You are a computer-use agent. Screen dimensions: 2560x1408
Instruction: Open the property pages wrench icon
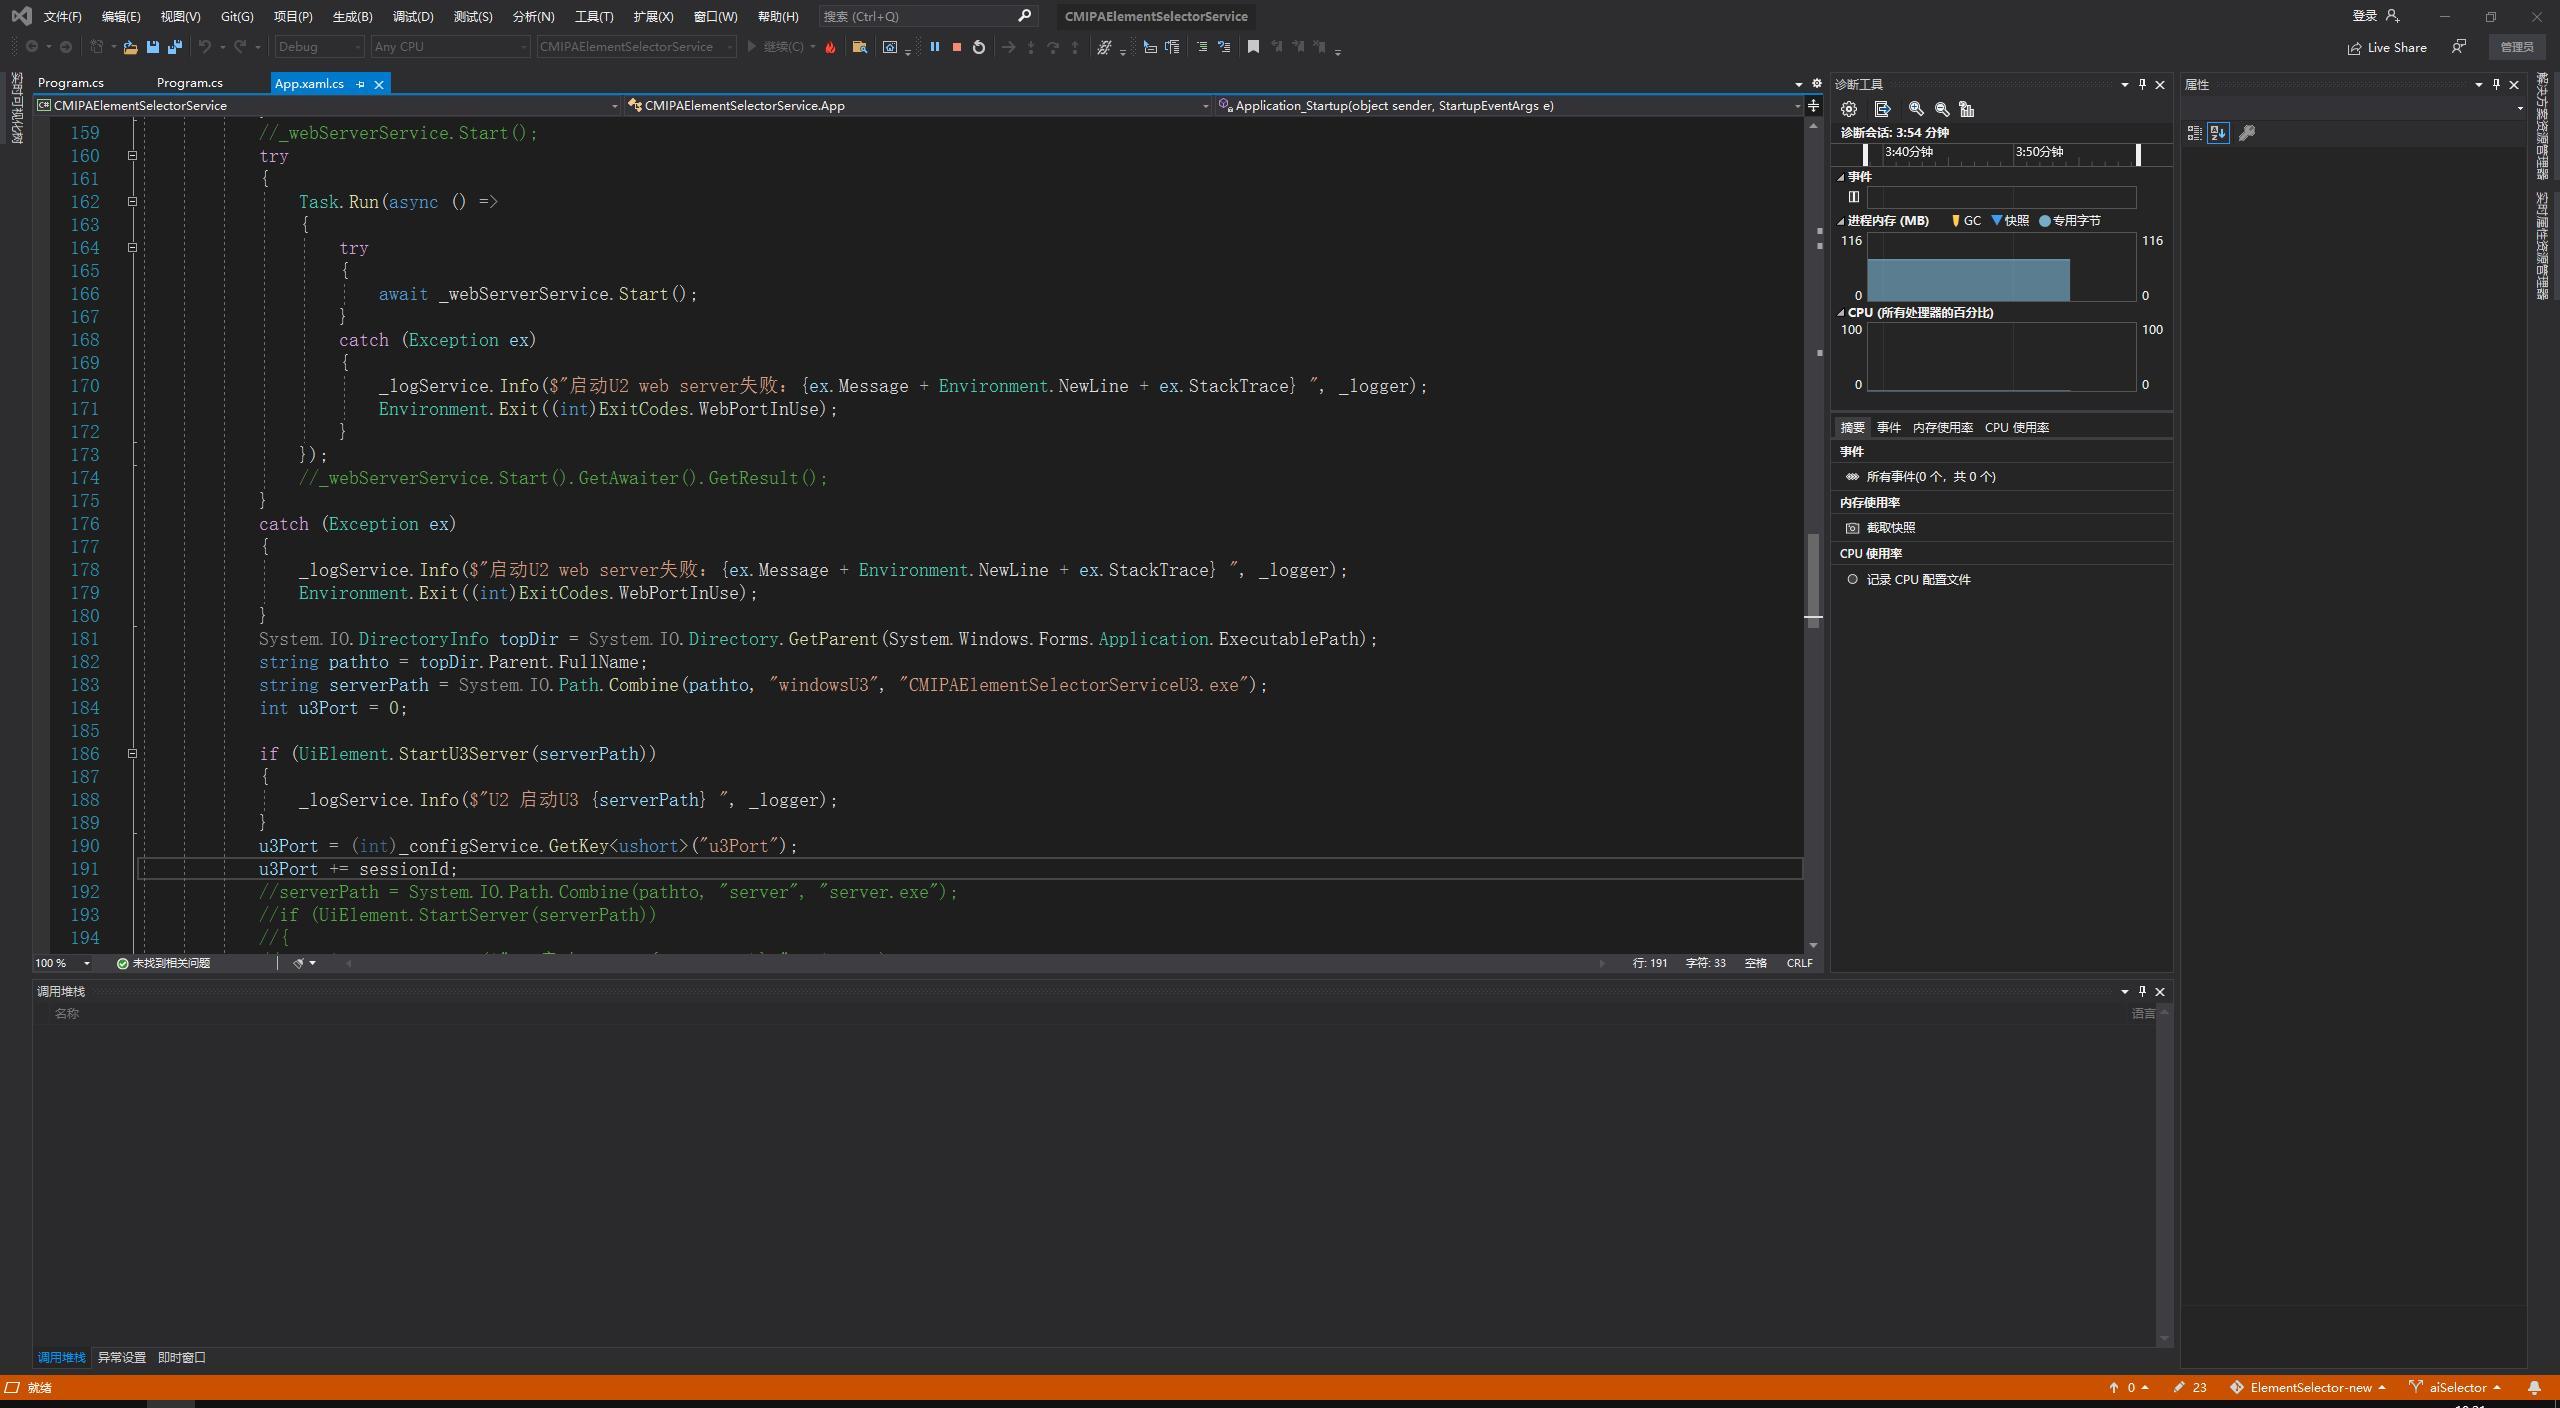[x=2247, y=133]
